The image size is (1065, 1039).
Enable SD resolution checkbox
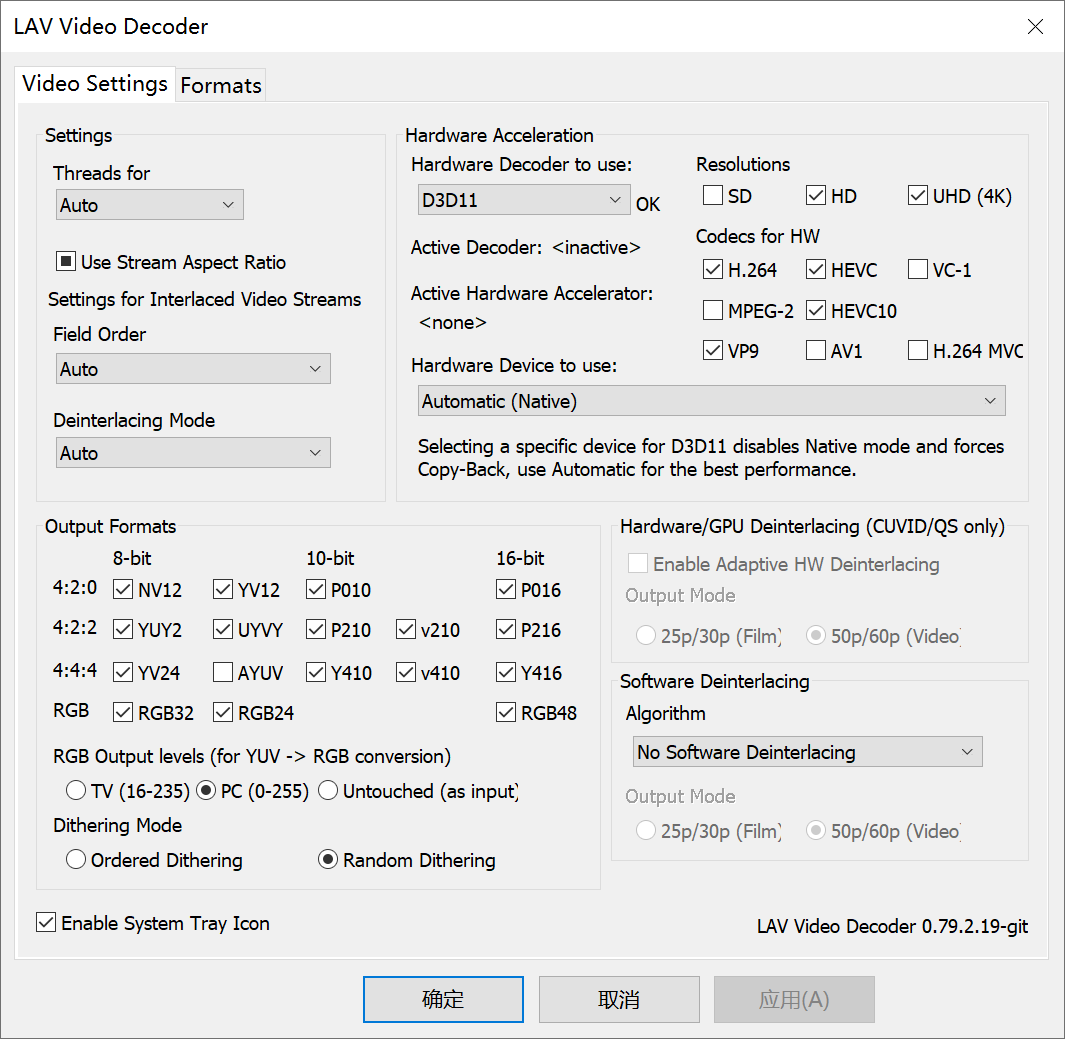tap(713, 196)
